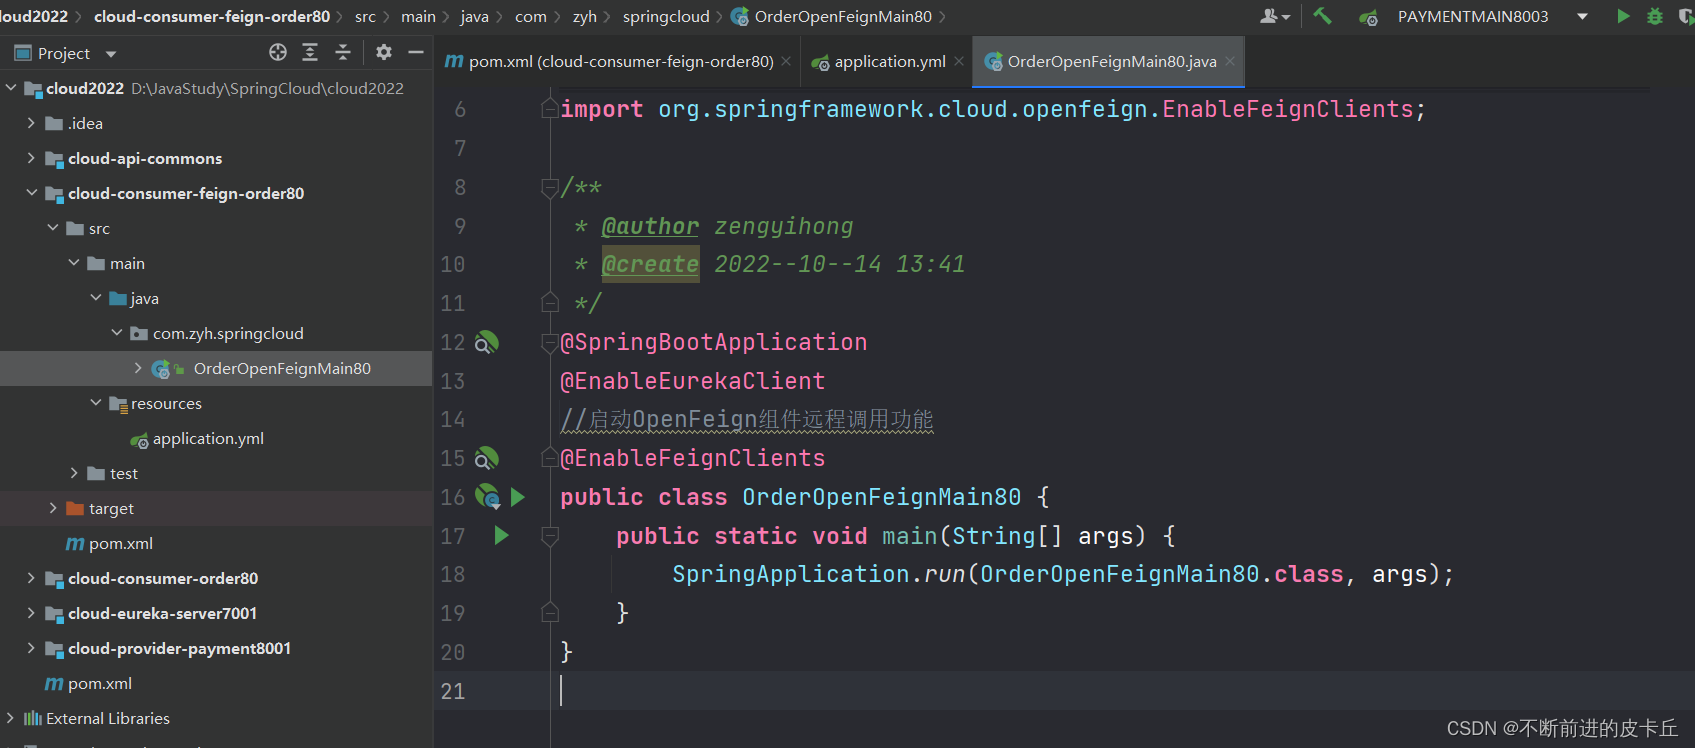The width and height of the screenshot is (1695, 748).
Task: Click the class gutter icon on line 16
Action: tap(487, 497)
